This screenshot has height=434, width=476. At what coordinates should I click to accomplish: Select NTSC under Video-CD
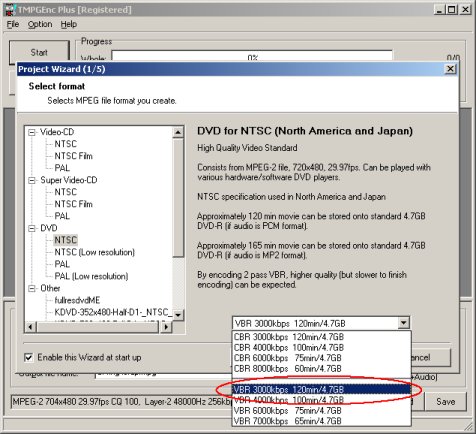click(x=66, y=144)
